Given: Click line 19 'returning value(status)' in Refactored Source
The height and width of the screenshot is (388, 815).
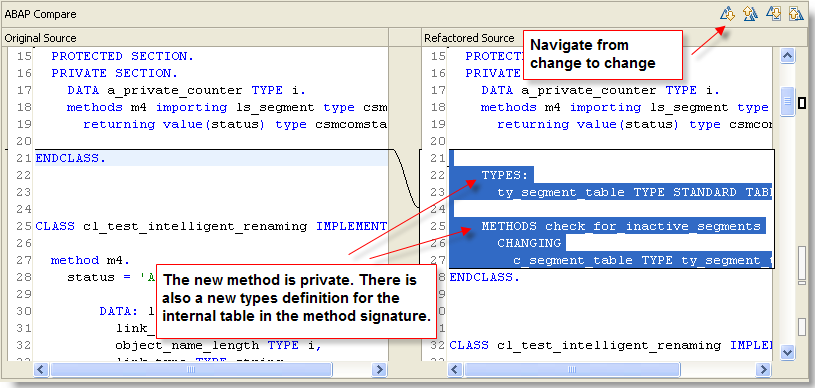Looking at the screenshot, I should [589, 125].
